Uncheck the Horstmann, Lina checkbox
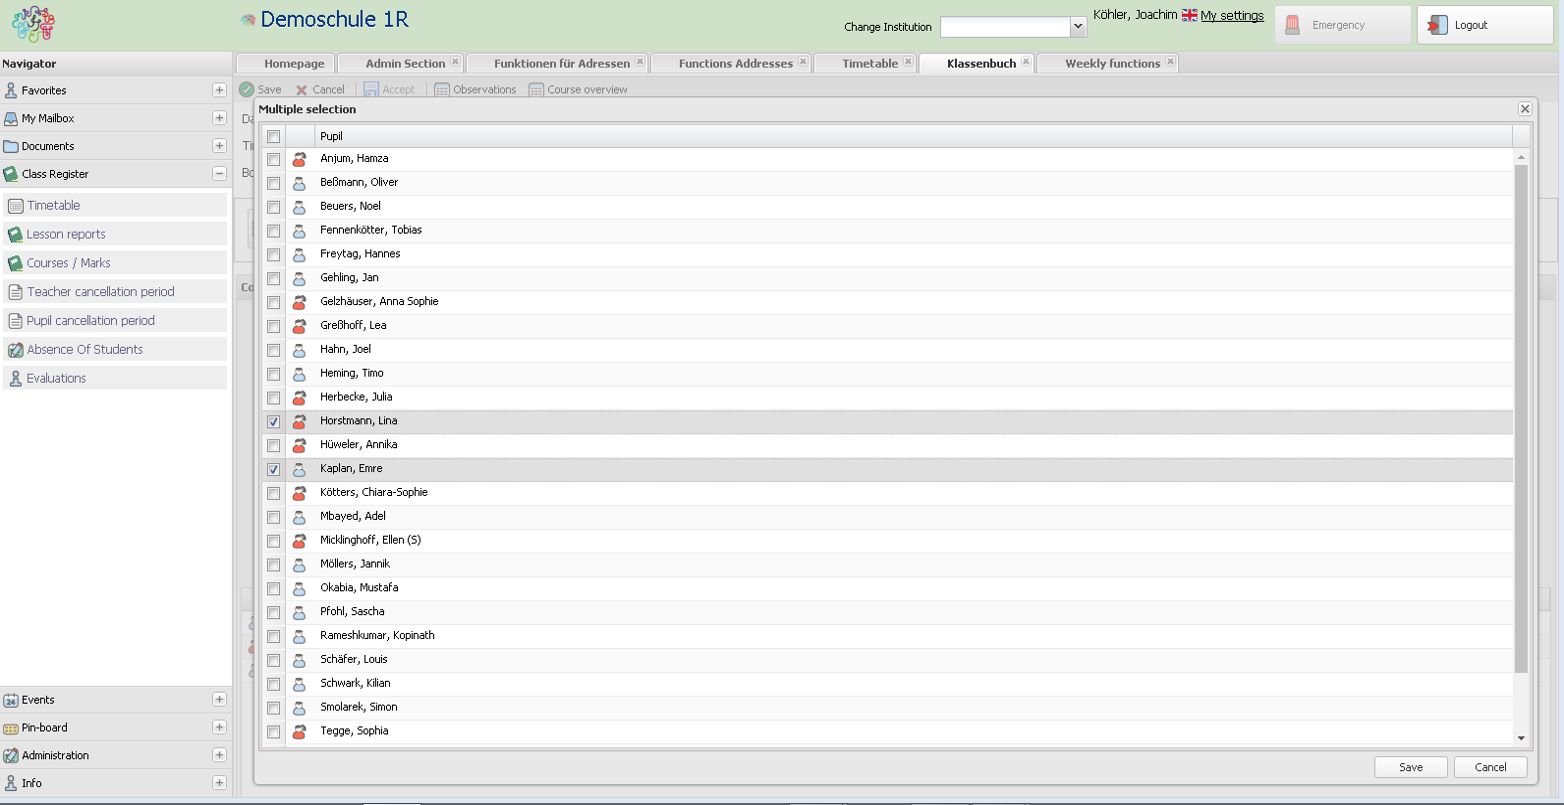The image size is (1564, 805). click(x=273, y=422)
